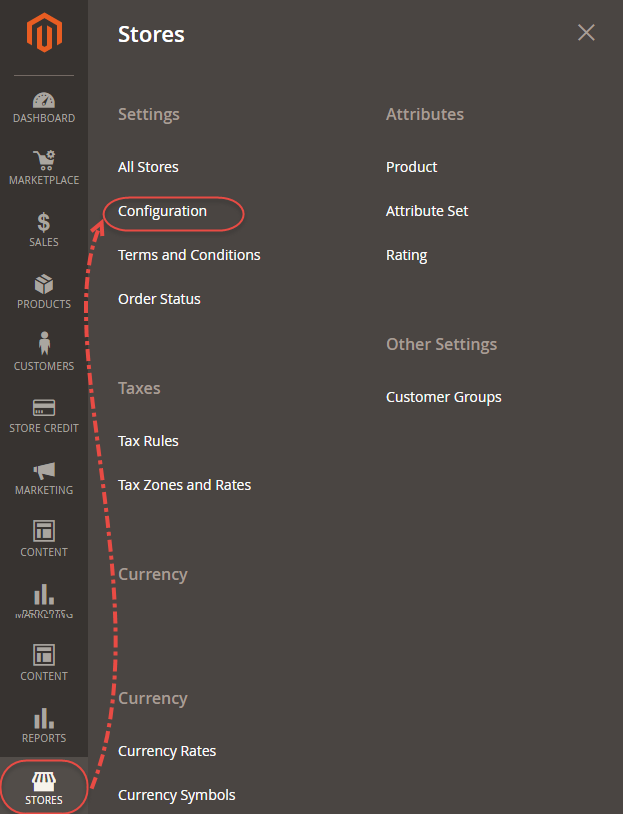Open Tax Rules
The width and height of the screenshot is (623, 814).
pyautogui.click(x=147, y=440)
